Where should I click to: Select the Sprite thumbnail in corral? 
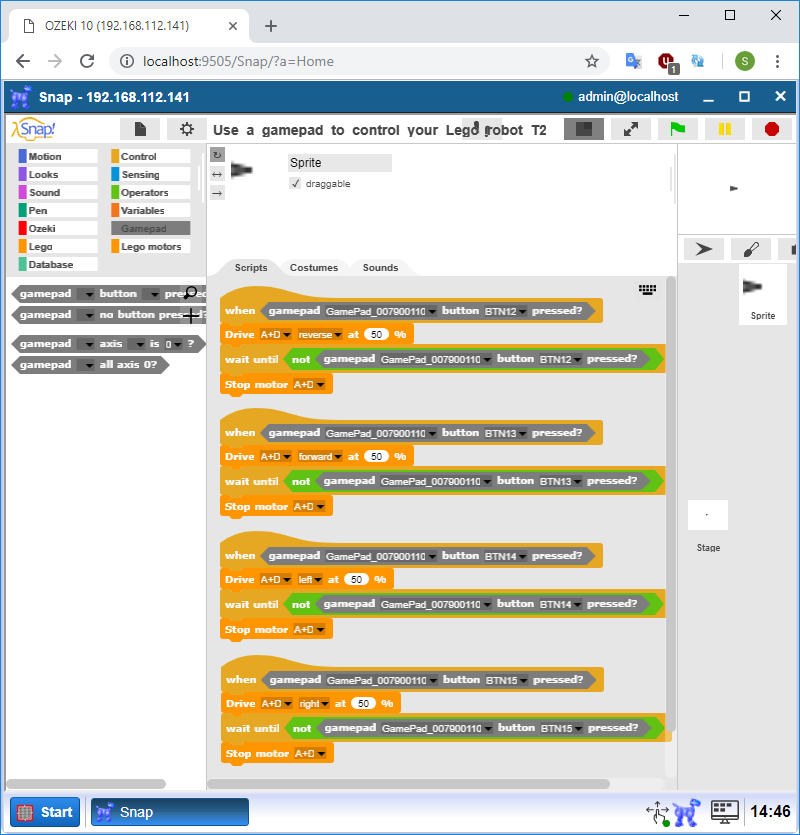point(763,294)
